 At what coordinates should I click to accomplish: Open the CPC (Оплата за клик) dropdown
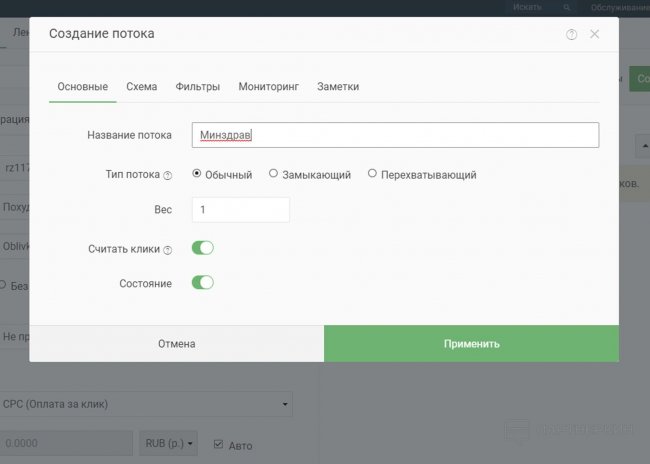[x=146, y=404]
